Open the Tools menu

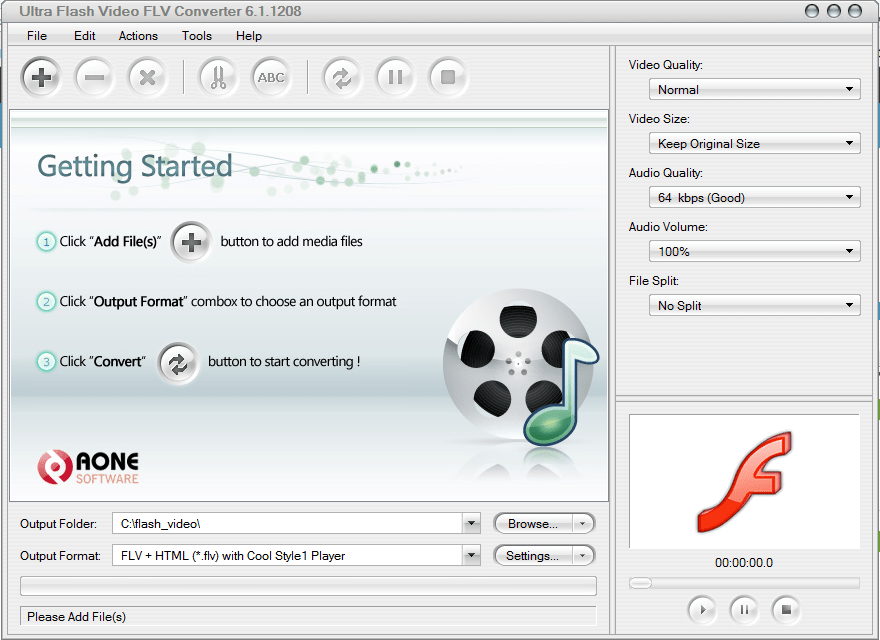[x=196, y=36]
